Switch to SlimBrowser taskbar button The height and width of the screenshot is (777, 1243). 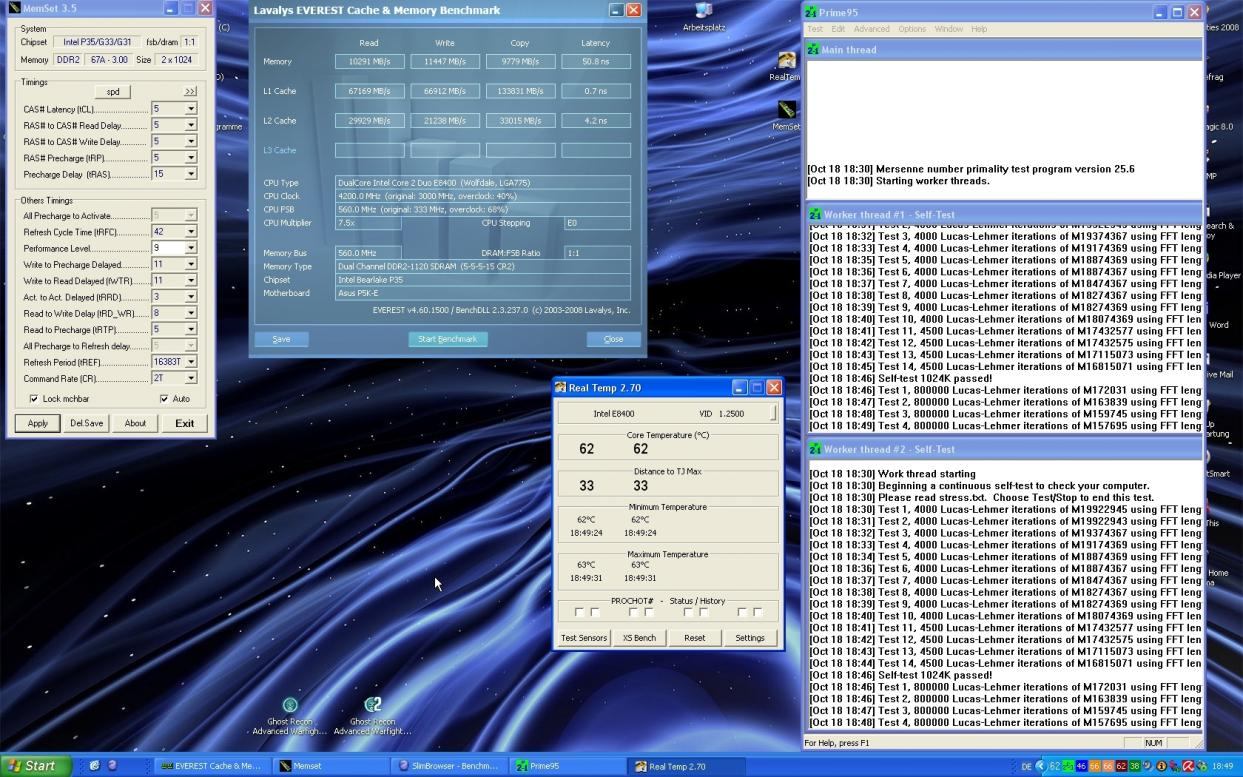tap(447, 766)
